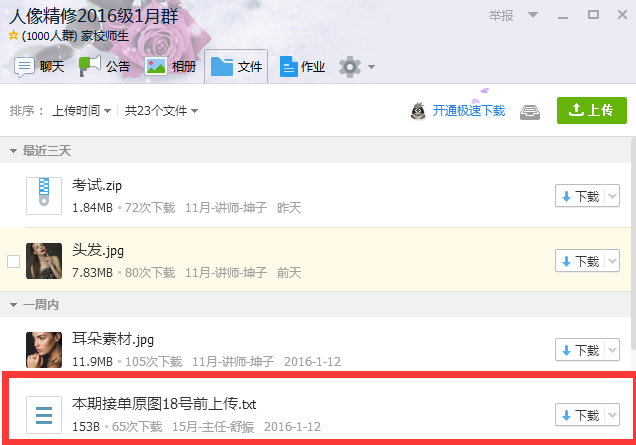Click 举报 report in the title bar

[501, 15]
